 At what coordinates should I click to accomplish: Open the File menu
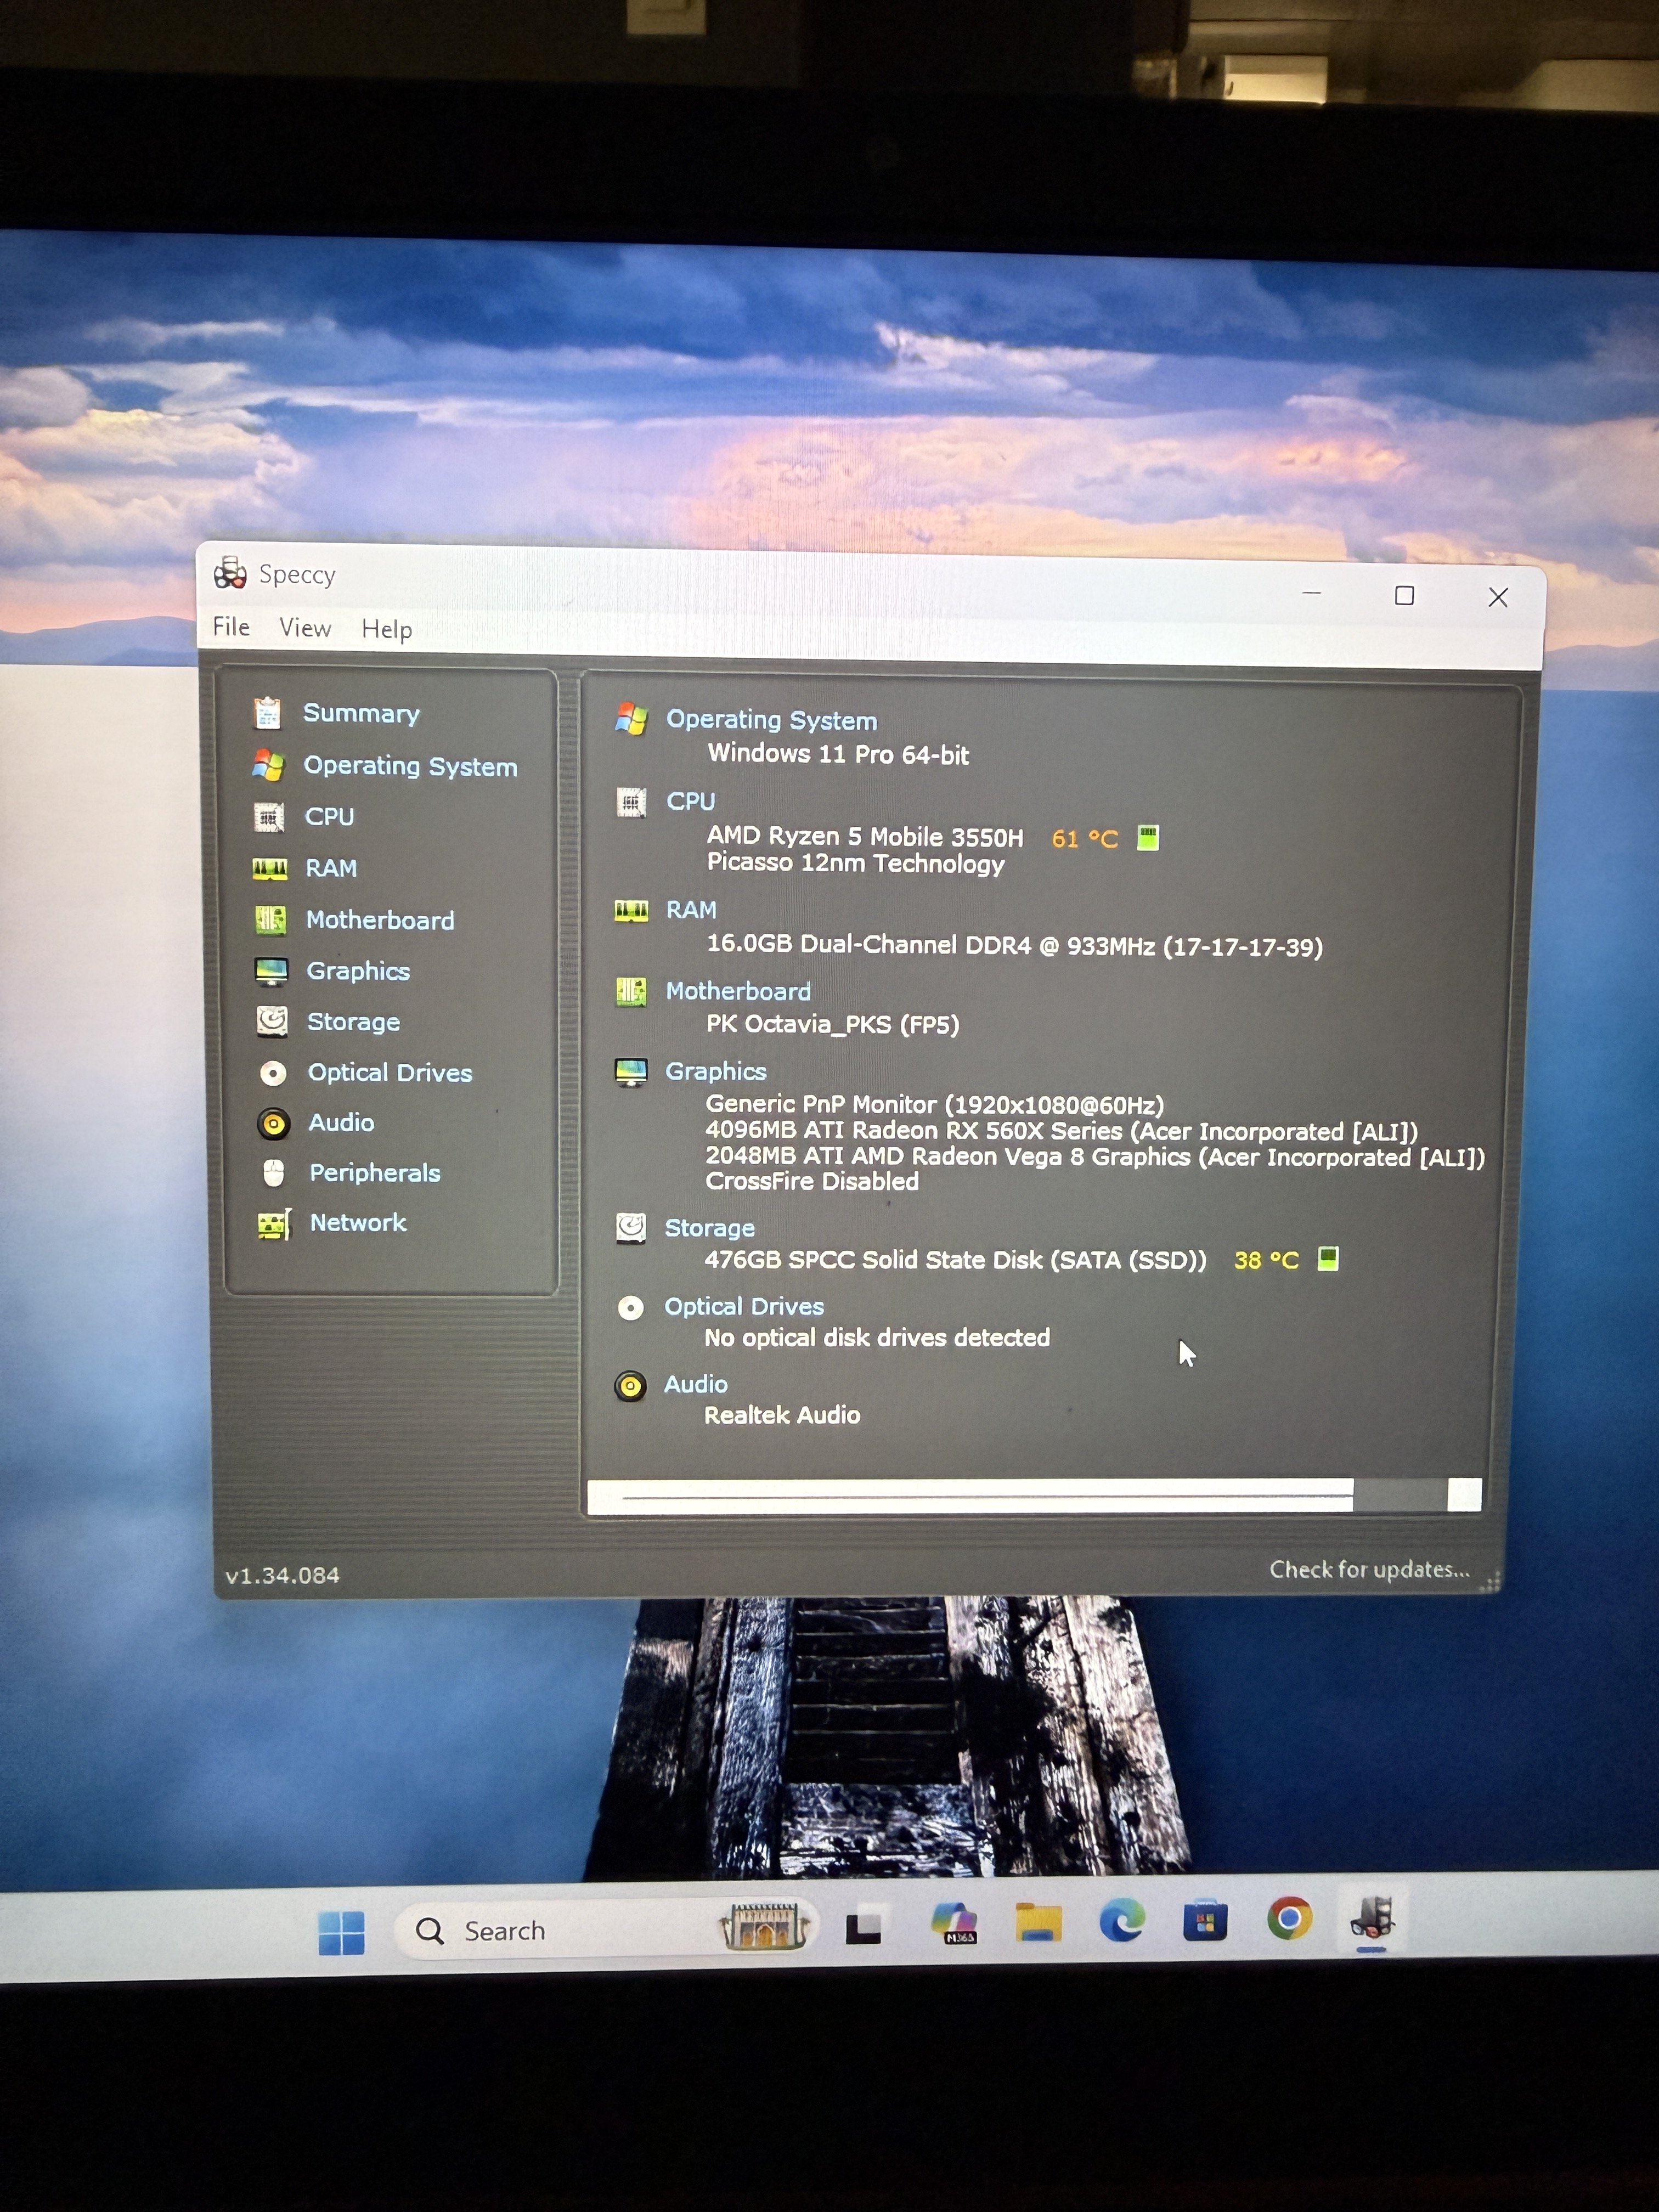coord(231,626)
